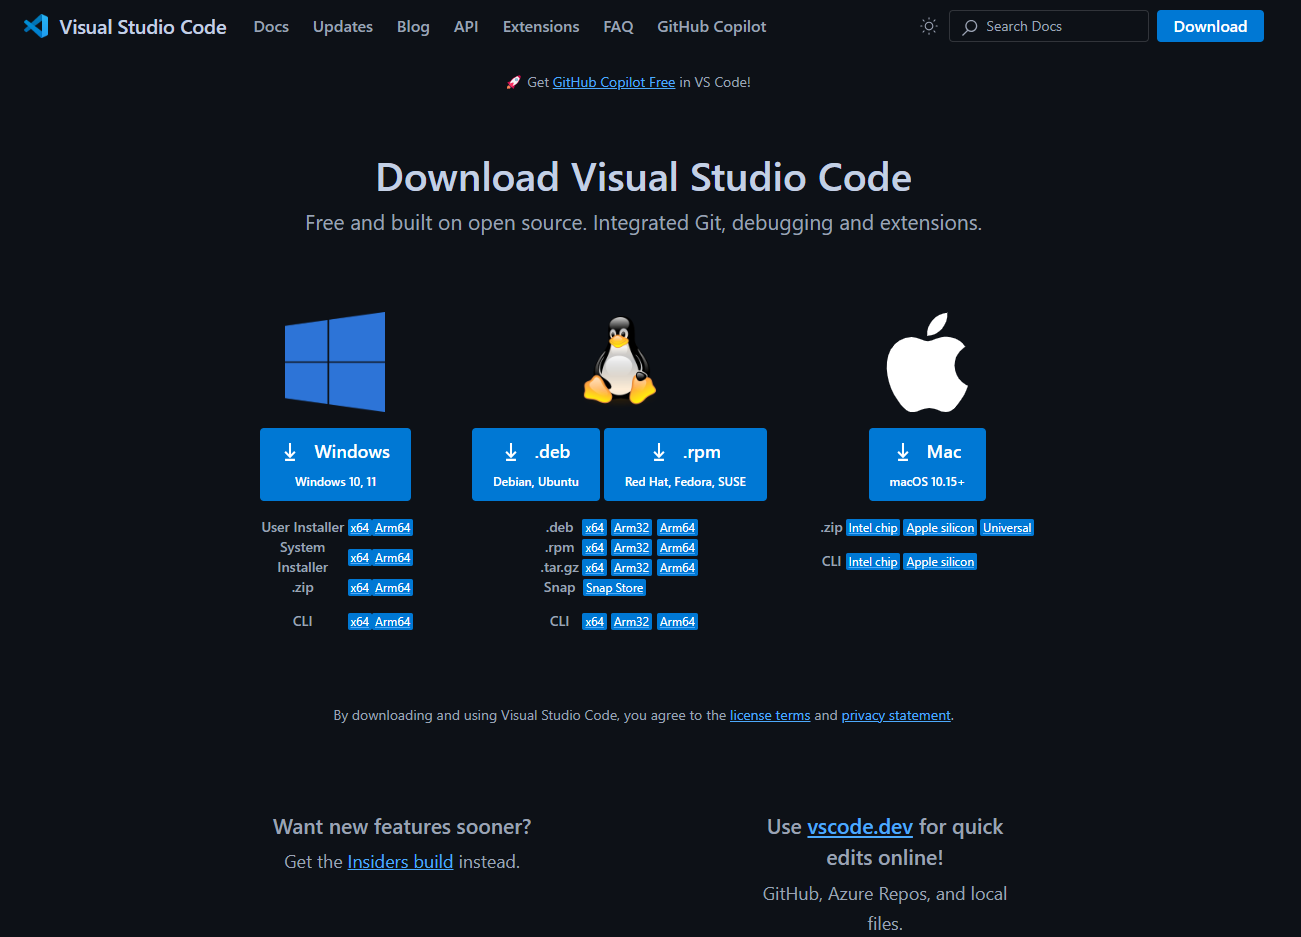Click the Windows logo image
This screenshot has height=937, width=1301.
click(335, 362)
